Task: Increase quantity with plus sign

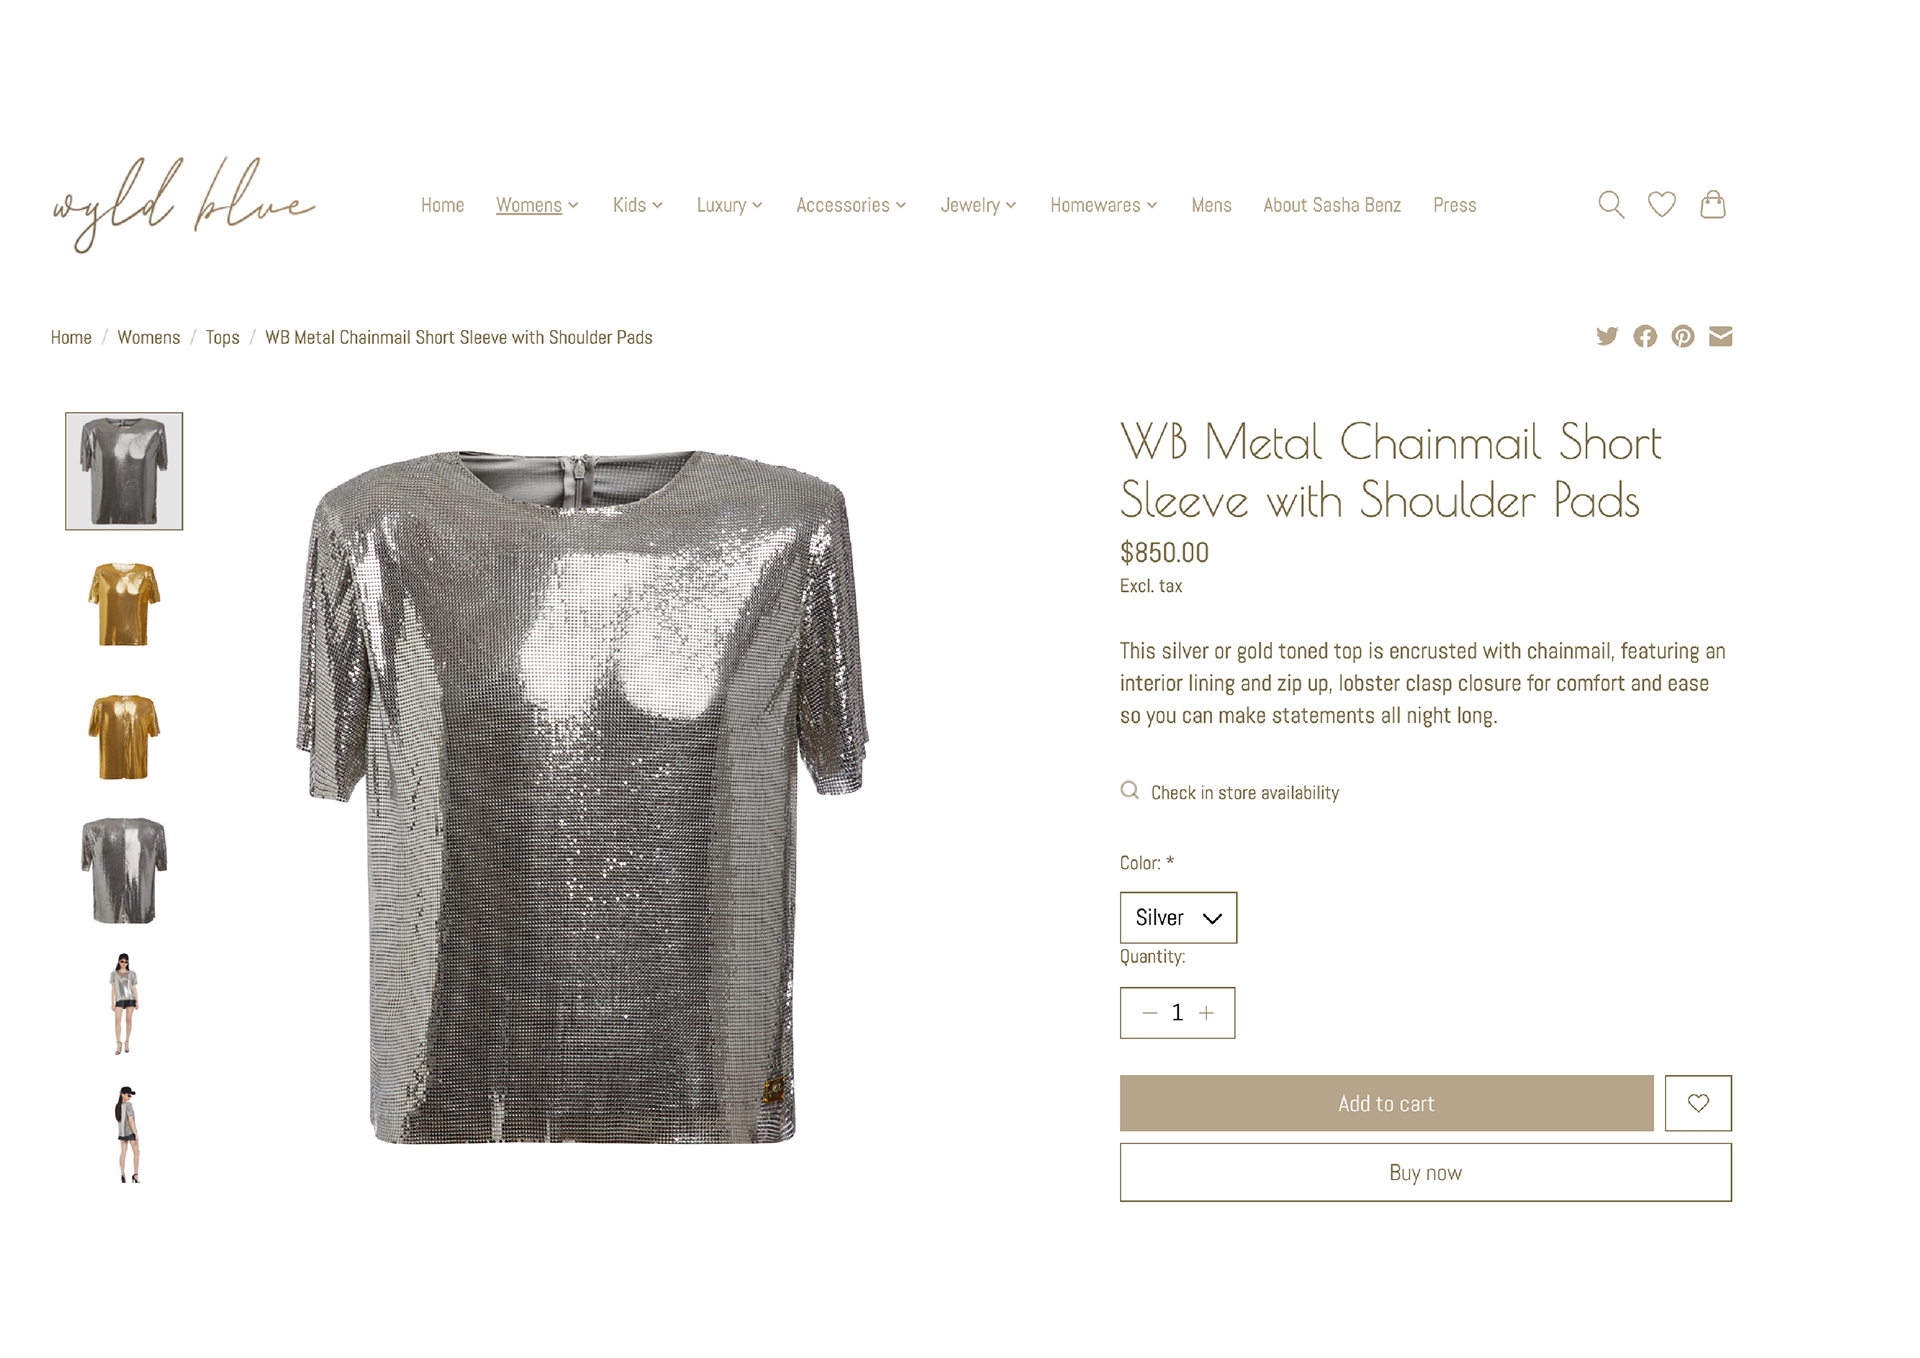Action: pyautogui.click(x=1207, y=1013)
